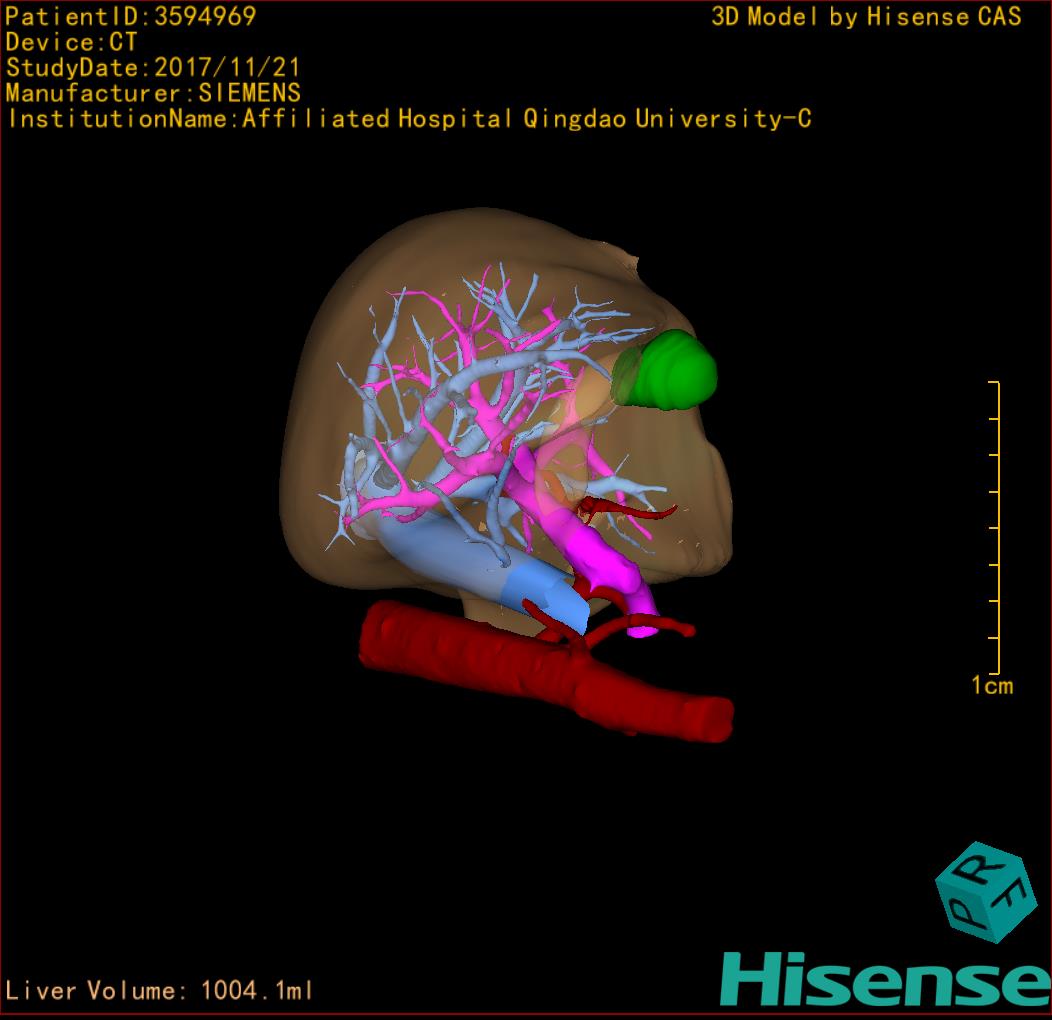1052x1020 pixels.
Task: Click the StudyDate 2017/11/21 text
Action: 152,68
